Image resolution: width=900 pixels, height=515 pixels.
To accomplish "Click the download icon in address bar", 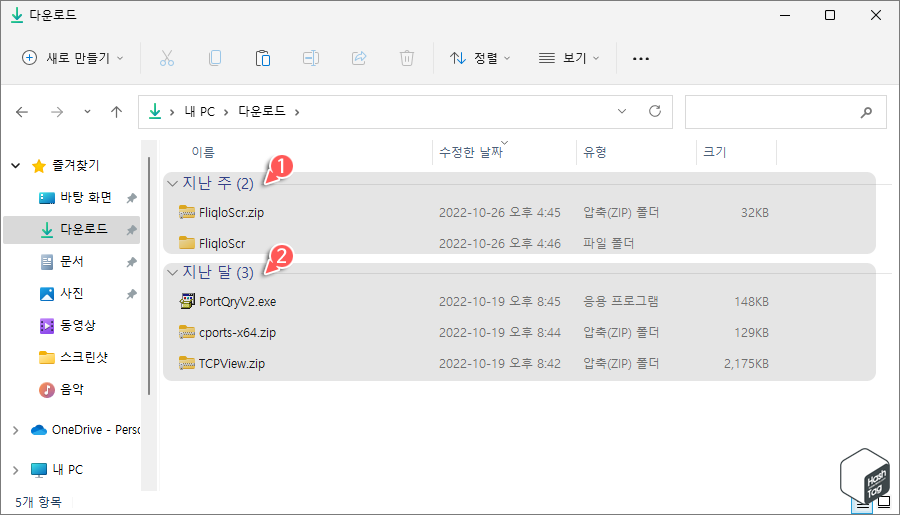I will [x=155, y=111].
